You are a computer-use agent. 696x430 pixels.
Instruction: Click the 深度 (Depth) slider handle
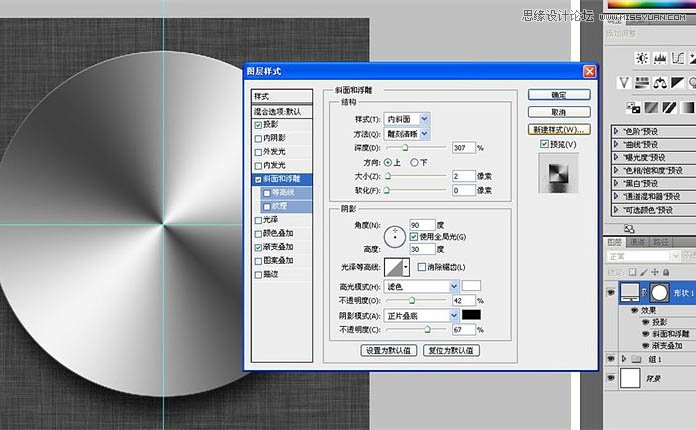(x=405, y=147)
